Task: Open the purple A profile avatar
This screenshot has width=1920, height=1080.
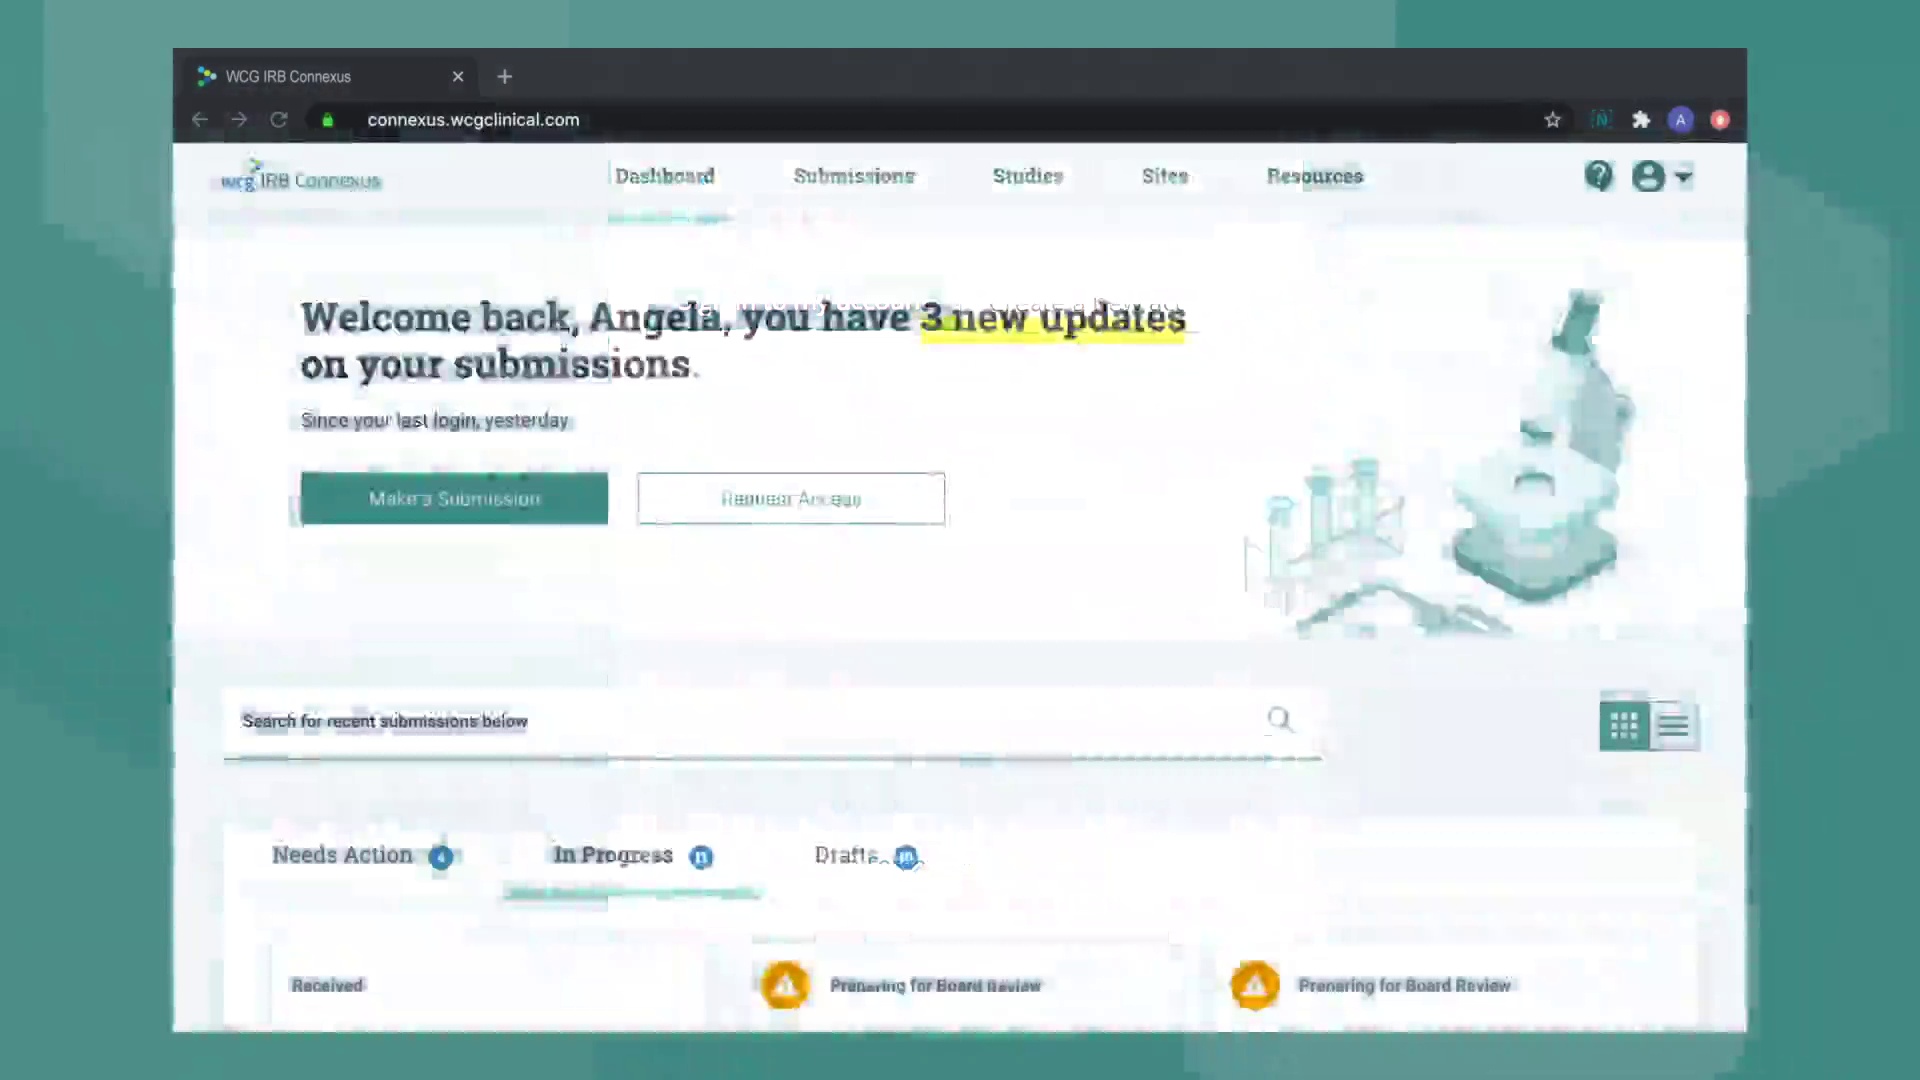Action: point(1681,120)
